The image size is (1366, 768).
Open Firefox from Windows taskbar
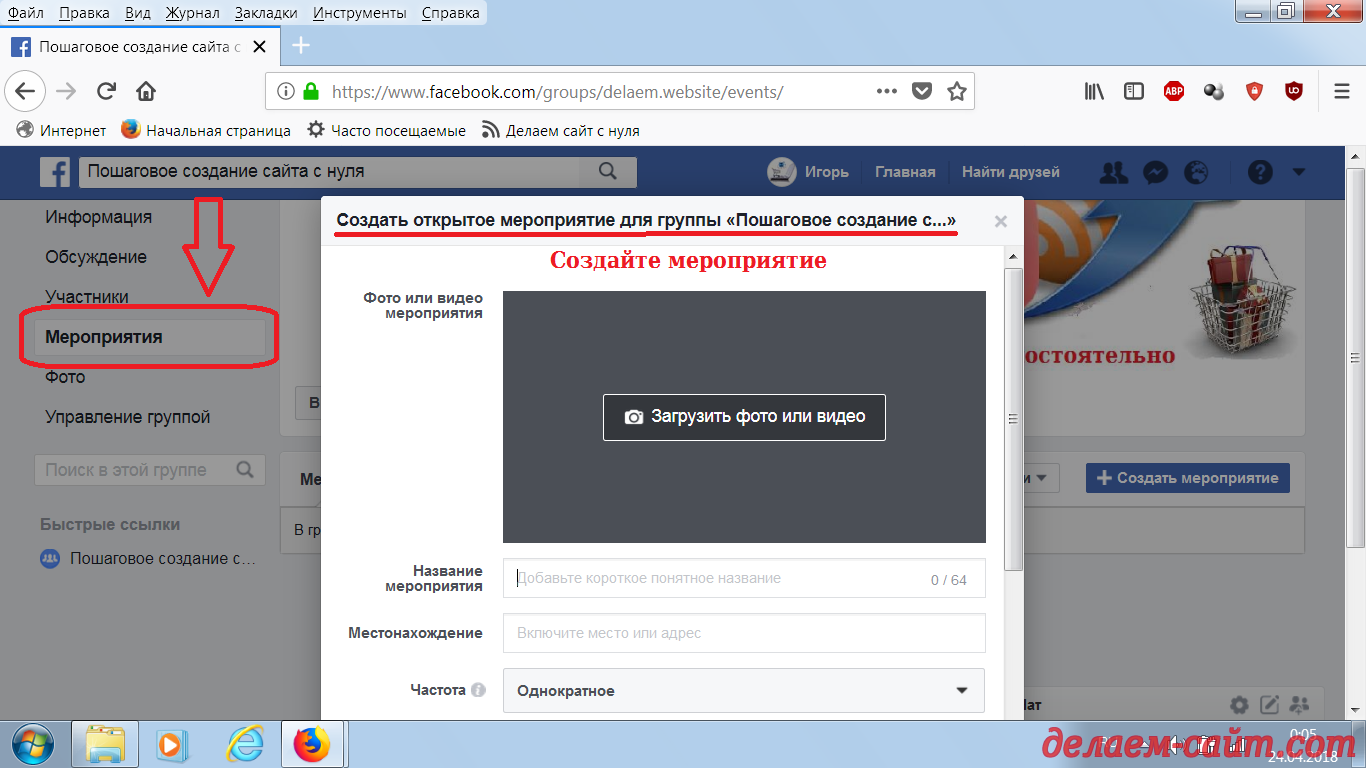click(311, 744)
